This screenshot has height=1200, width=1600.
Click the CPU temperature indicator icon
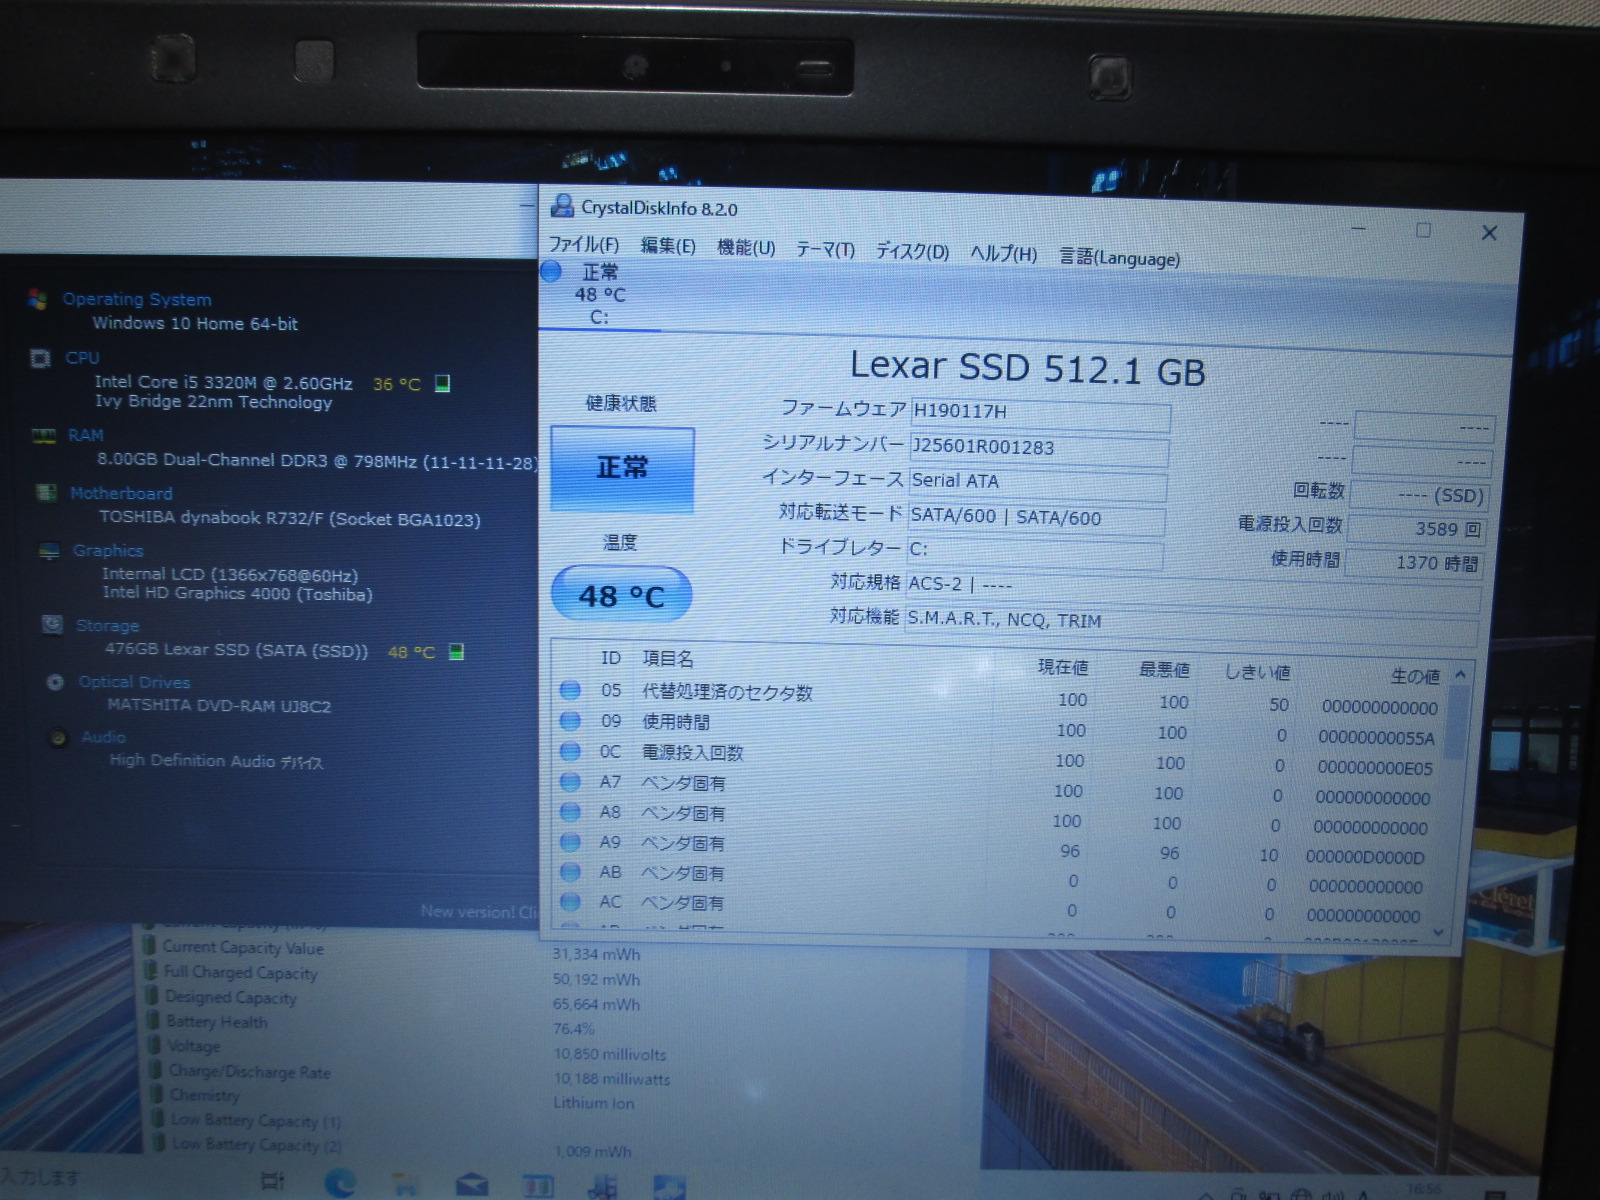(442, 384)
